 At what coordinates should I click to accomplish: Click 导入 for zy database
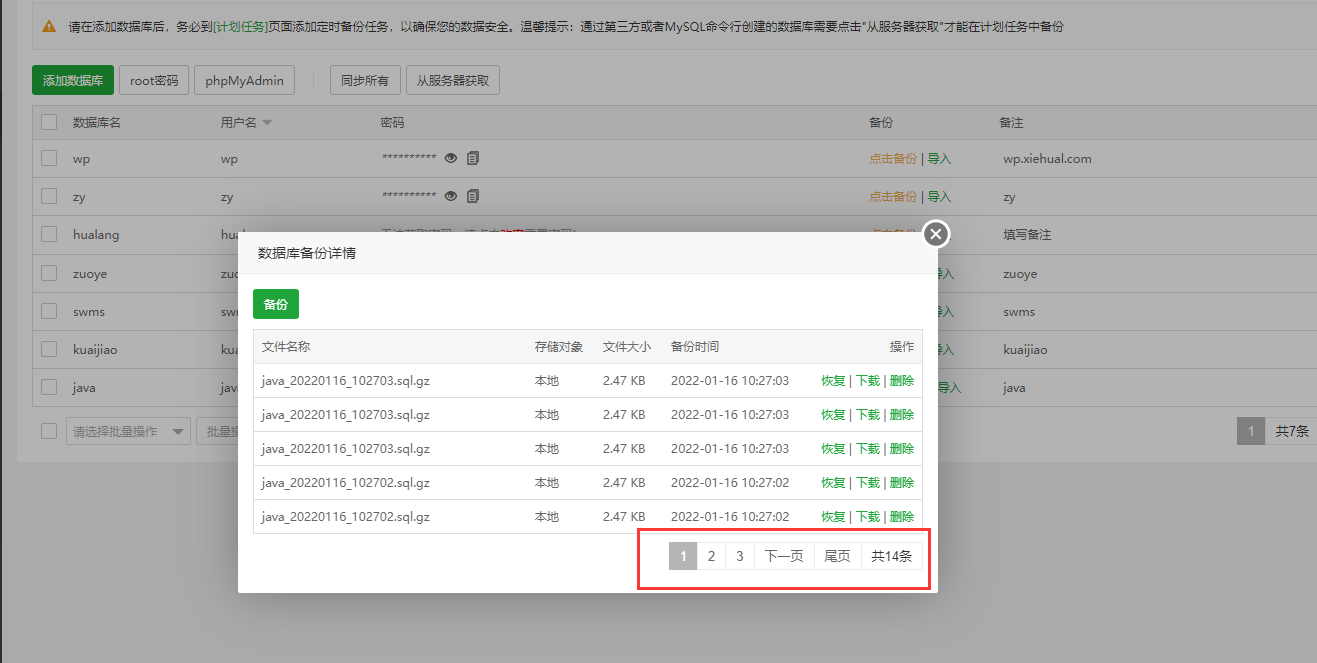point(939,197)
